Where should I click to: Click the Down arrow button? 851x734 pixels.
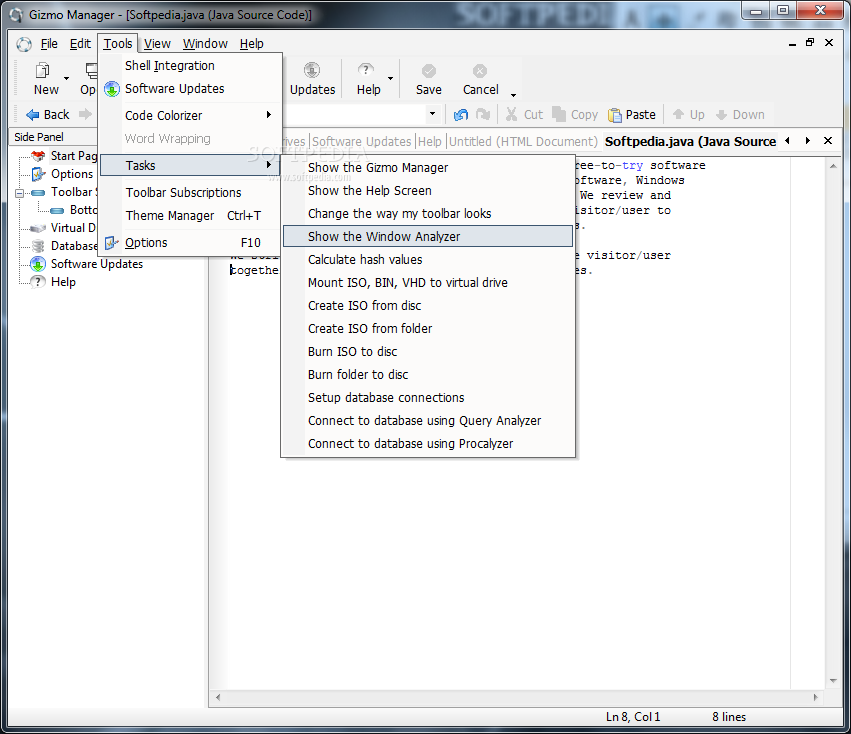click(x=740, y=115)
